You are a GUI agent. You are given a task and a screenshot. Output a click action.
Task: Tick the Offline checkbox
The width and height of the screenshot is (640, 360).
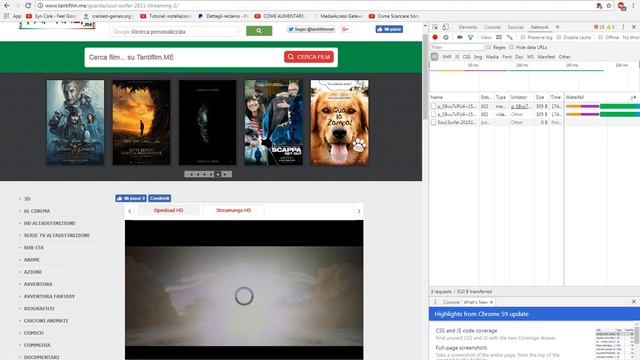coord(600,37)
